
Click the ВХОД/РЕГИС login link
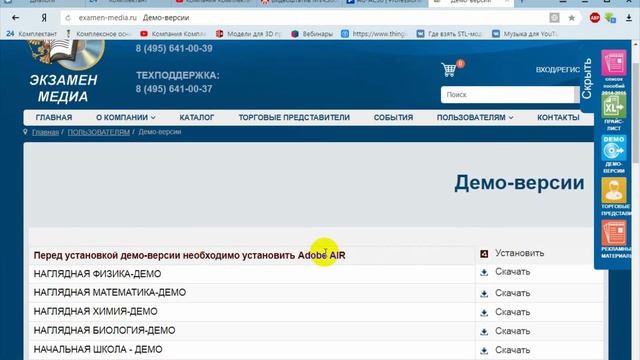click(x=558, y=70)
